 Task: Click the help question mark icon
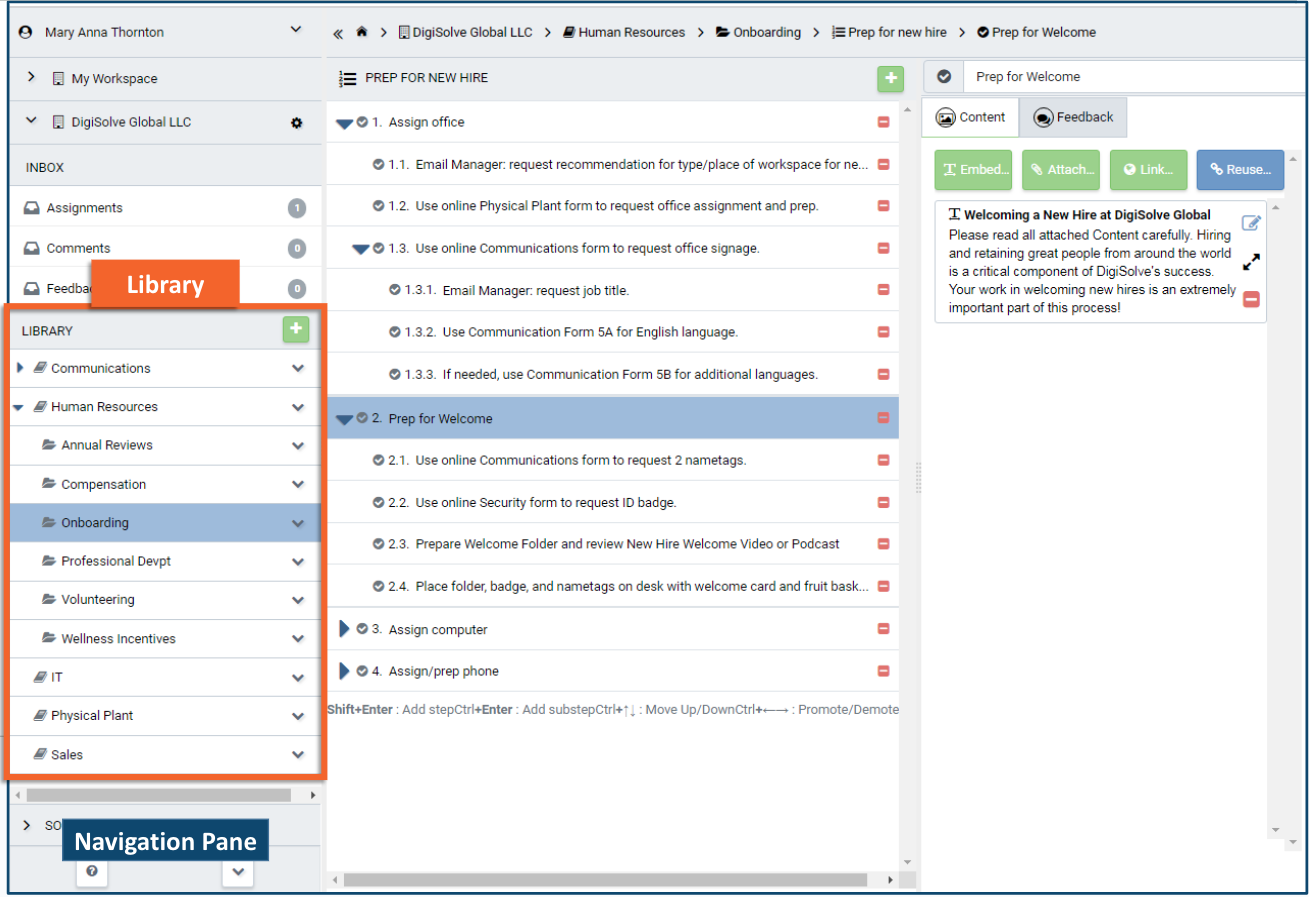point(92,871)
